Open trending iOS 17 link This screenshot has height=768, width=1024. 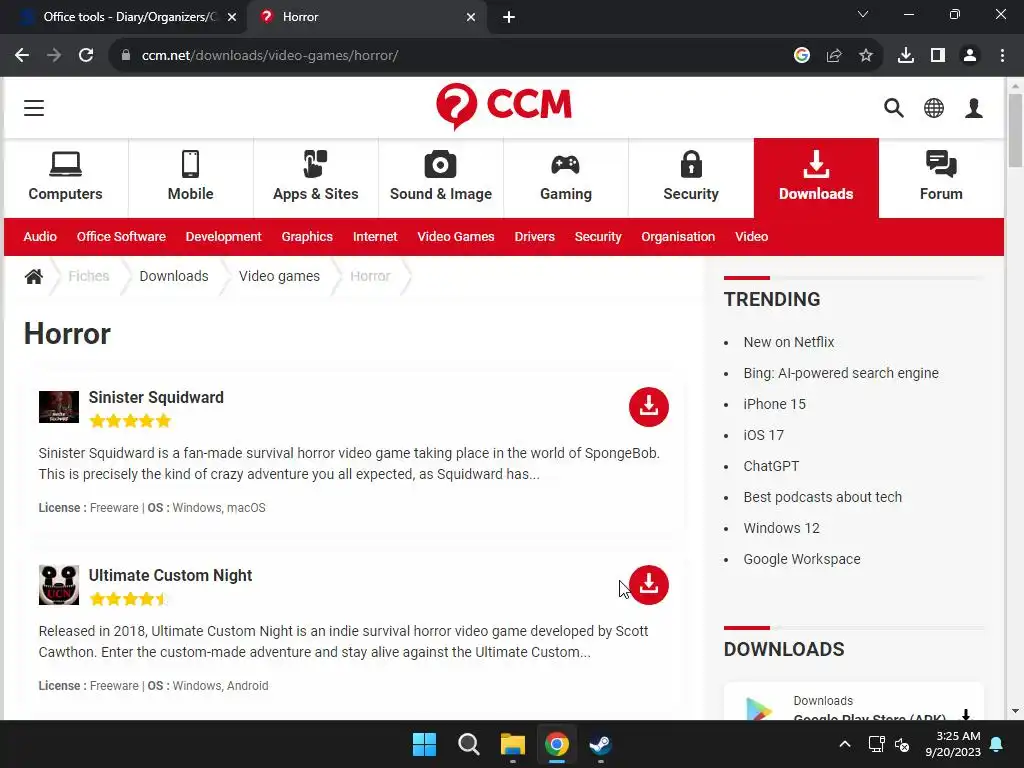click(763, 435)
